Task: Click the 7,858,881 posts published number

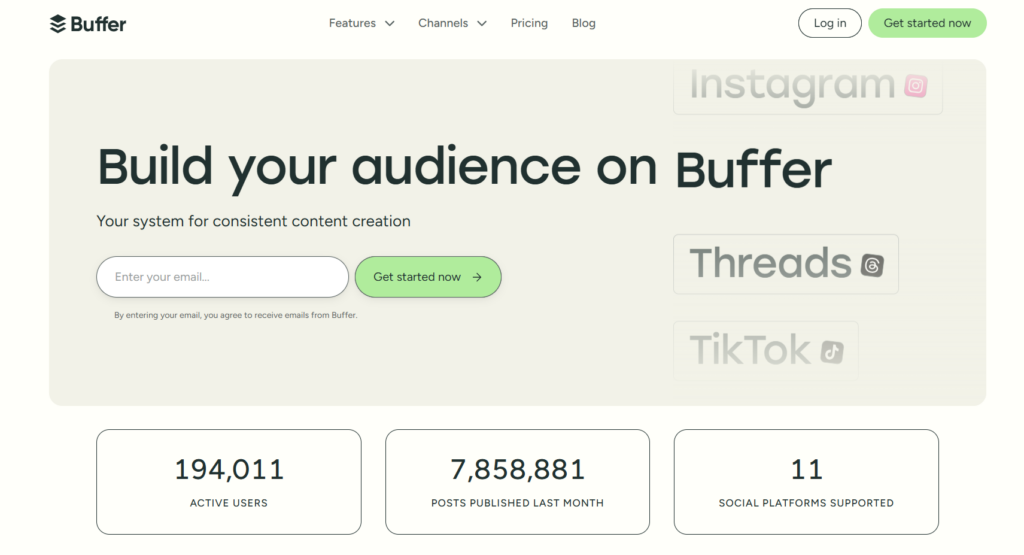Action: pos(517,469)
